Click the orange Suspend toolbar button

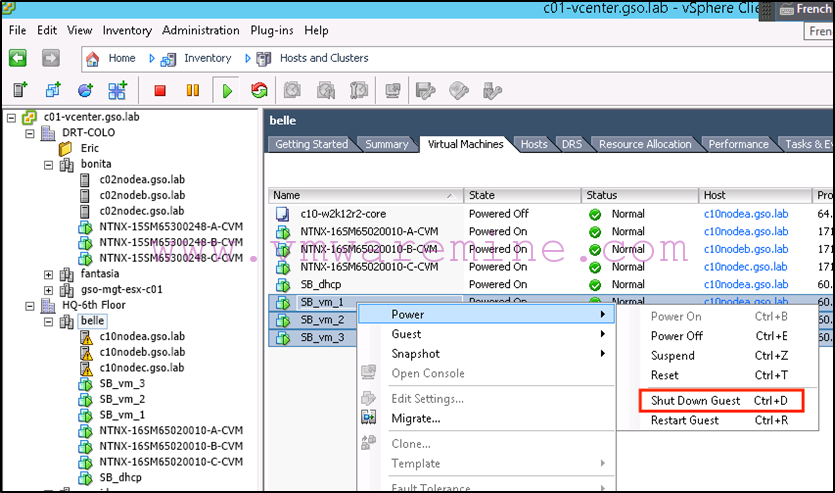193,91
